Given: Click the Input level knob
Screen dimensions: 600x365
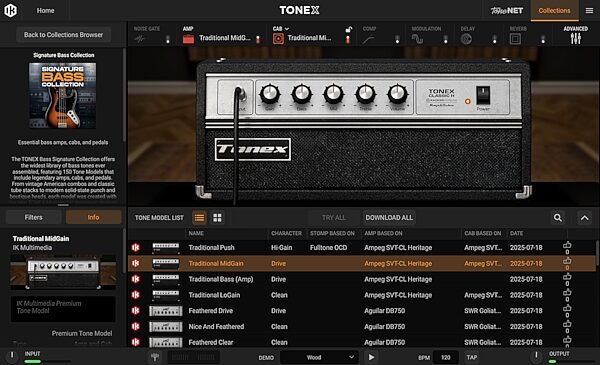Looking at the screenshot, I should [12, 356].
